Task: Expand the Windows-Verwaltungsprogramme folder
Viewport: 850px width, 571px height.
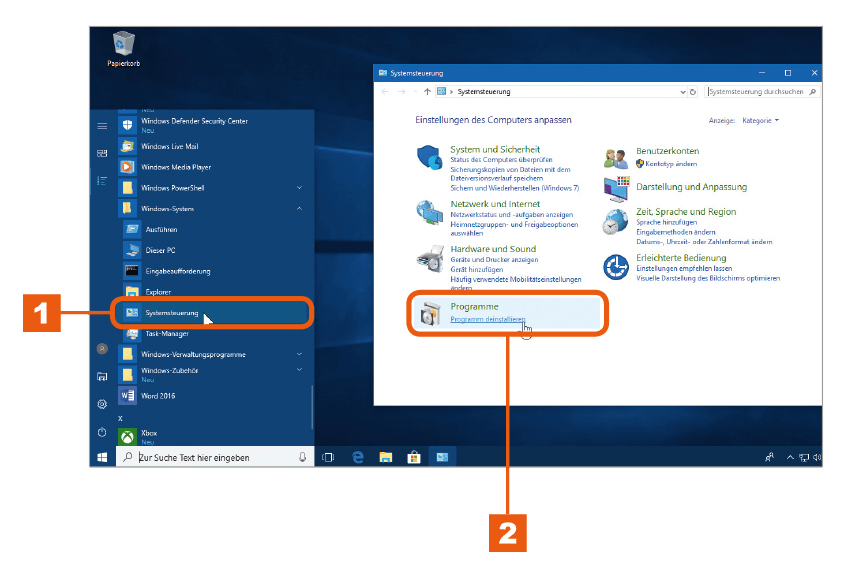Action: pyautogui.click(x=299, y=354)
